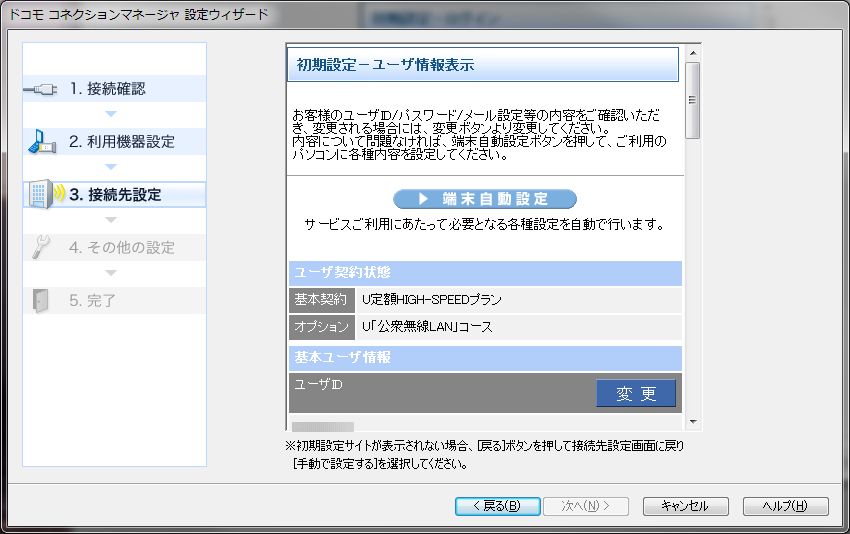
Task: Select step 3. 接続先設定
Action: [x=114, y=195]
